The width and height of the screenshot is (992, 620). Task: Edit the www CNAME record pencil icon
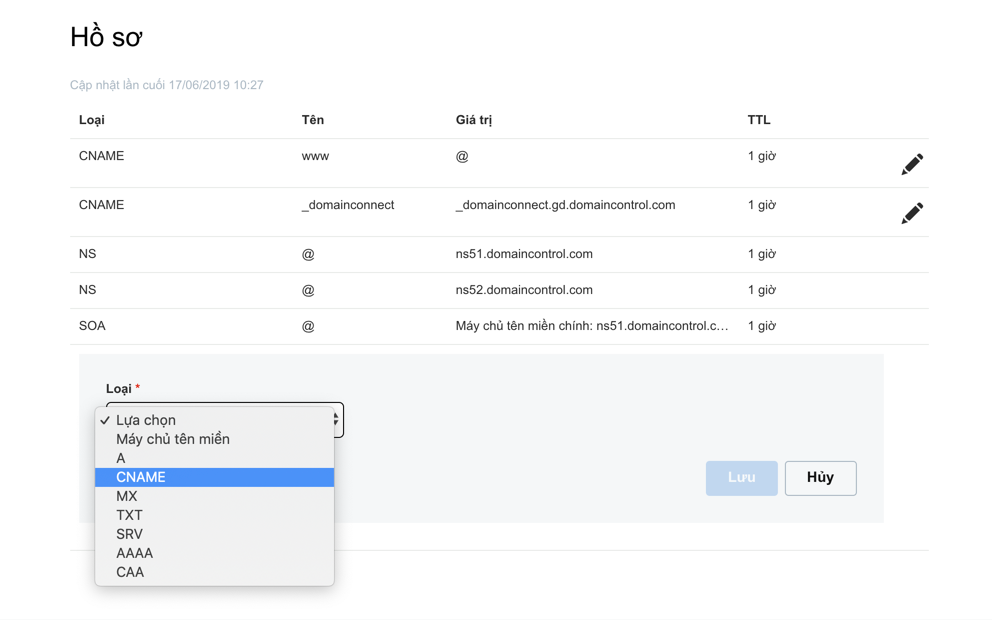[912, 164]
